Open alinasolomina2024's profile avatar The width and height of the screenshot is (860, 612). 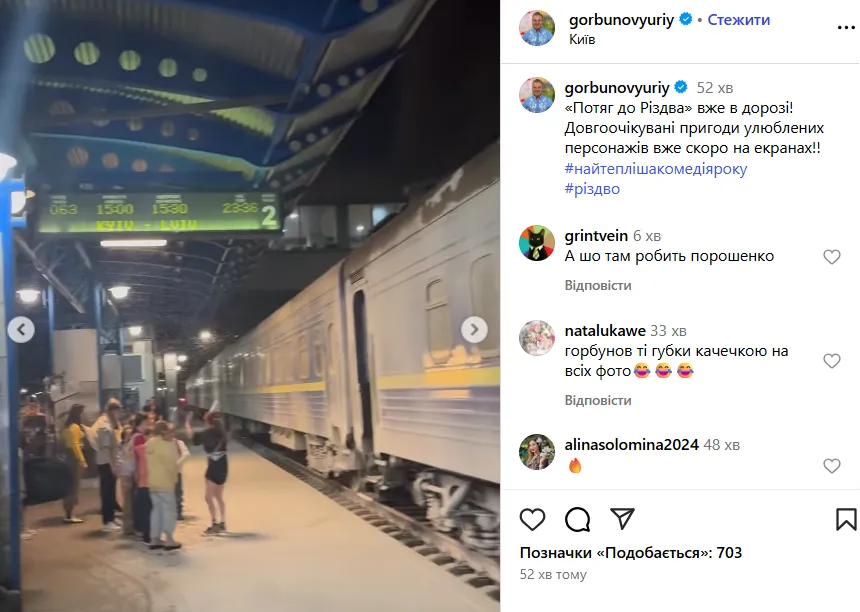[x=537, y=452]
